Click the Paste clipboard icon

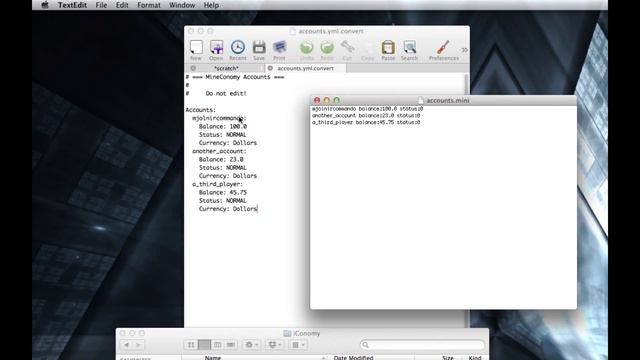(x=388, y=47)
